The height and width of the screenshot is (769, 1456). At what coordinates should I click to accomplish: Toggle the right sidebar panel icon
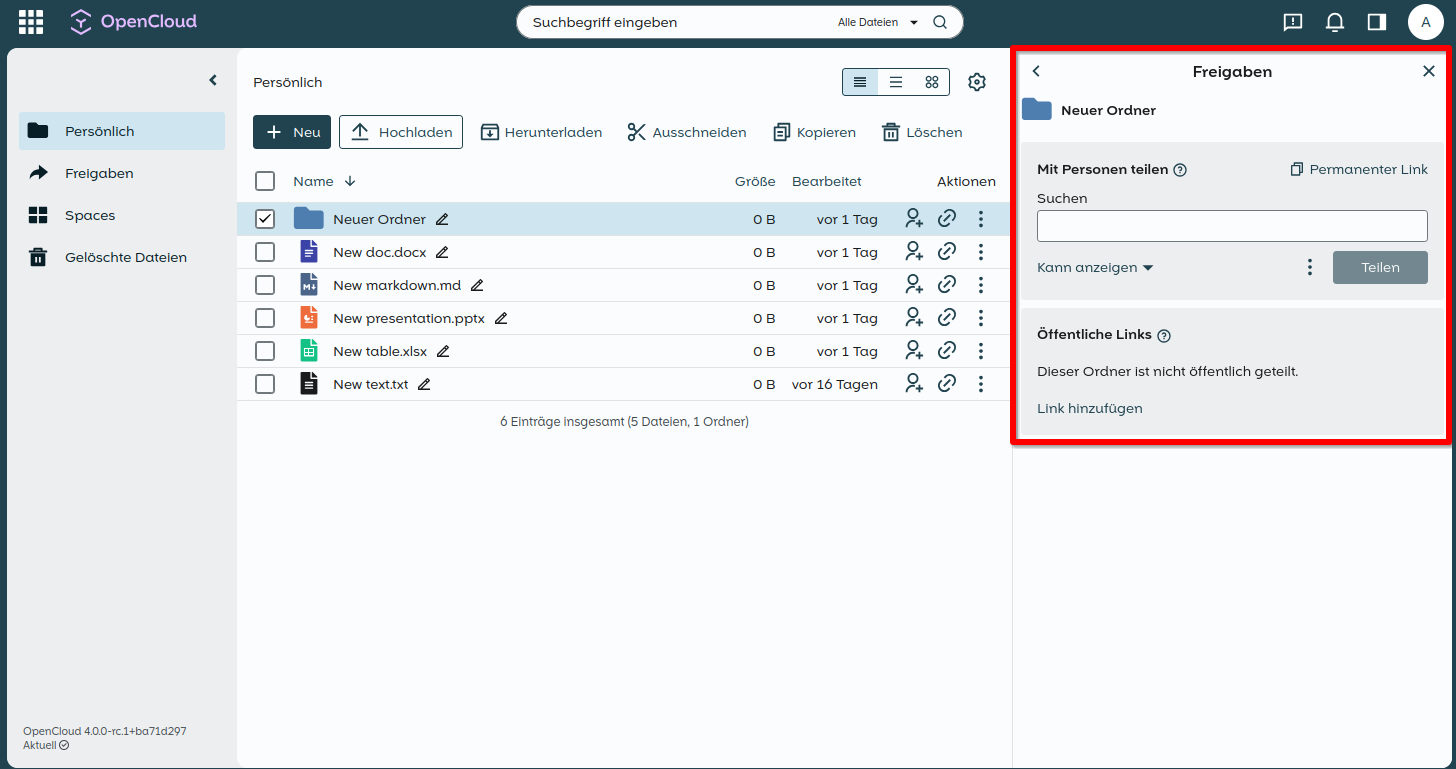click(1376, 22)
